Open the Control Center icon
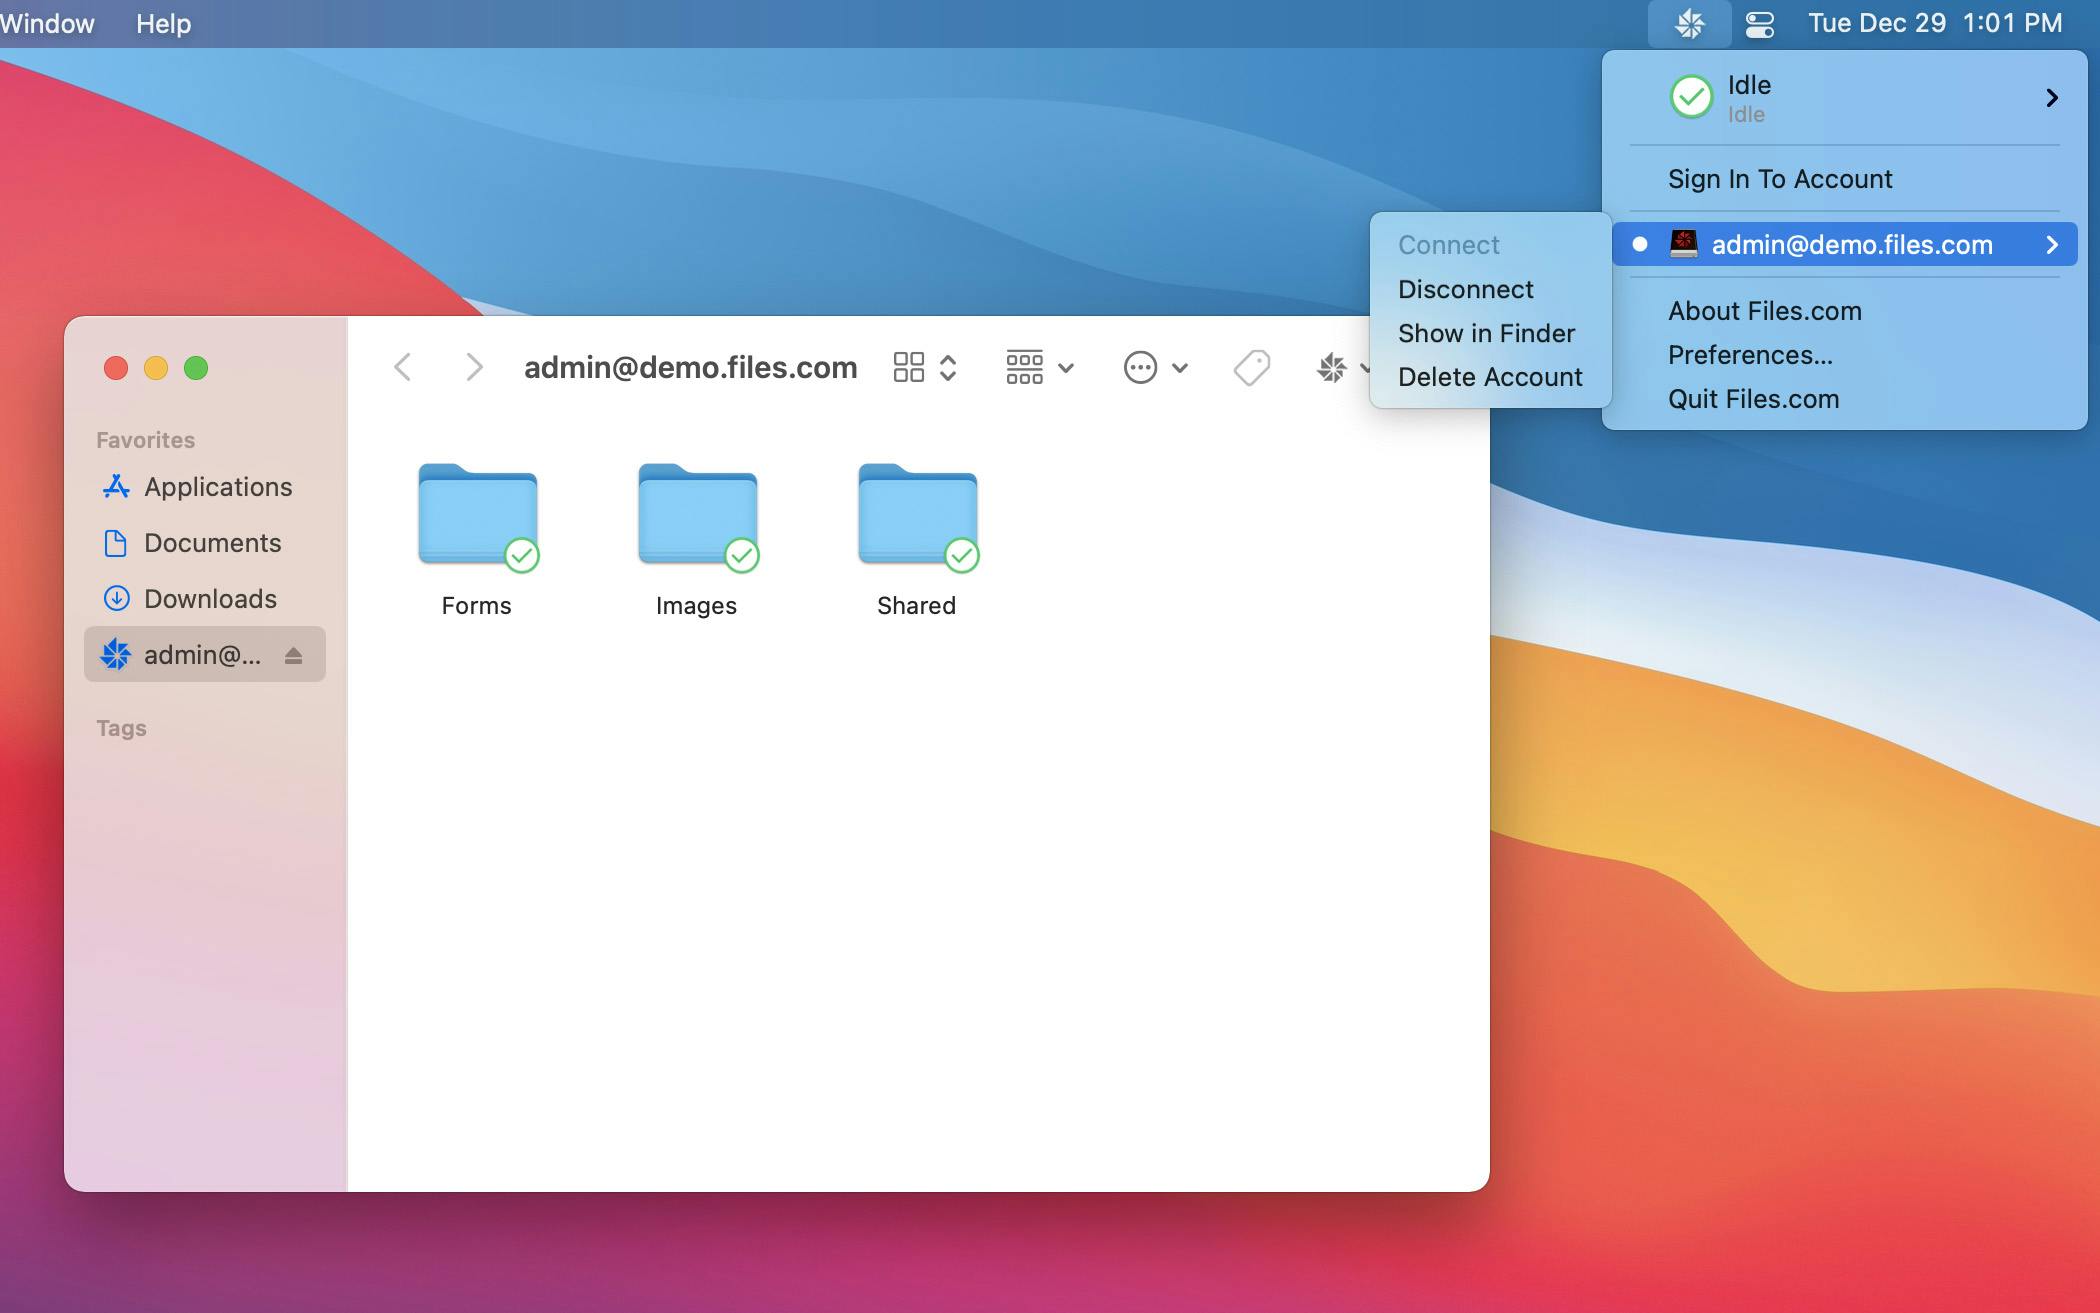 click(x=1759, y=23)
